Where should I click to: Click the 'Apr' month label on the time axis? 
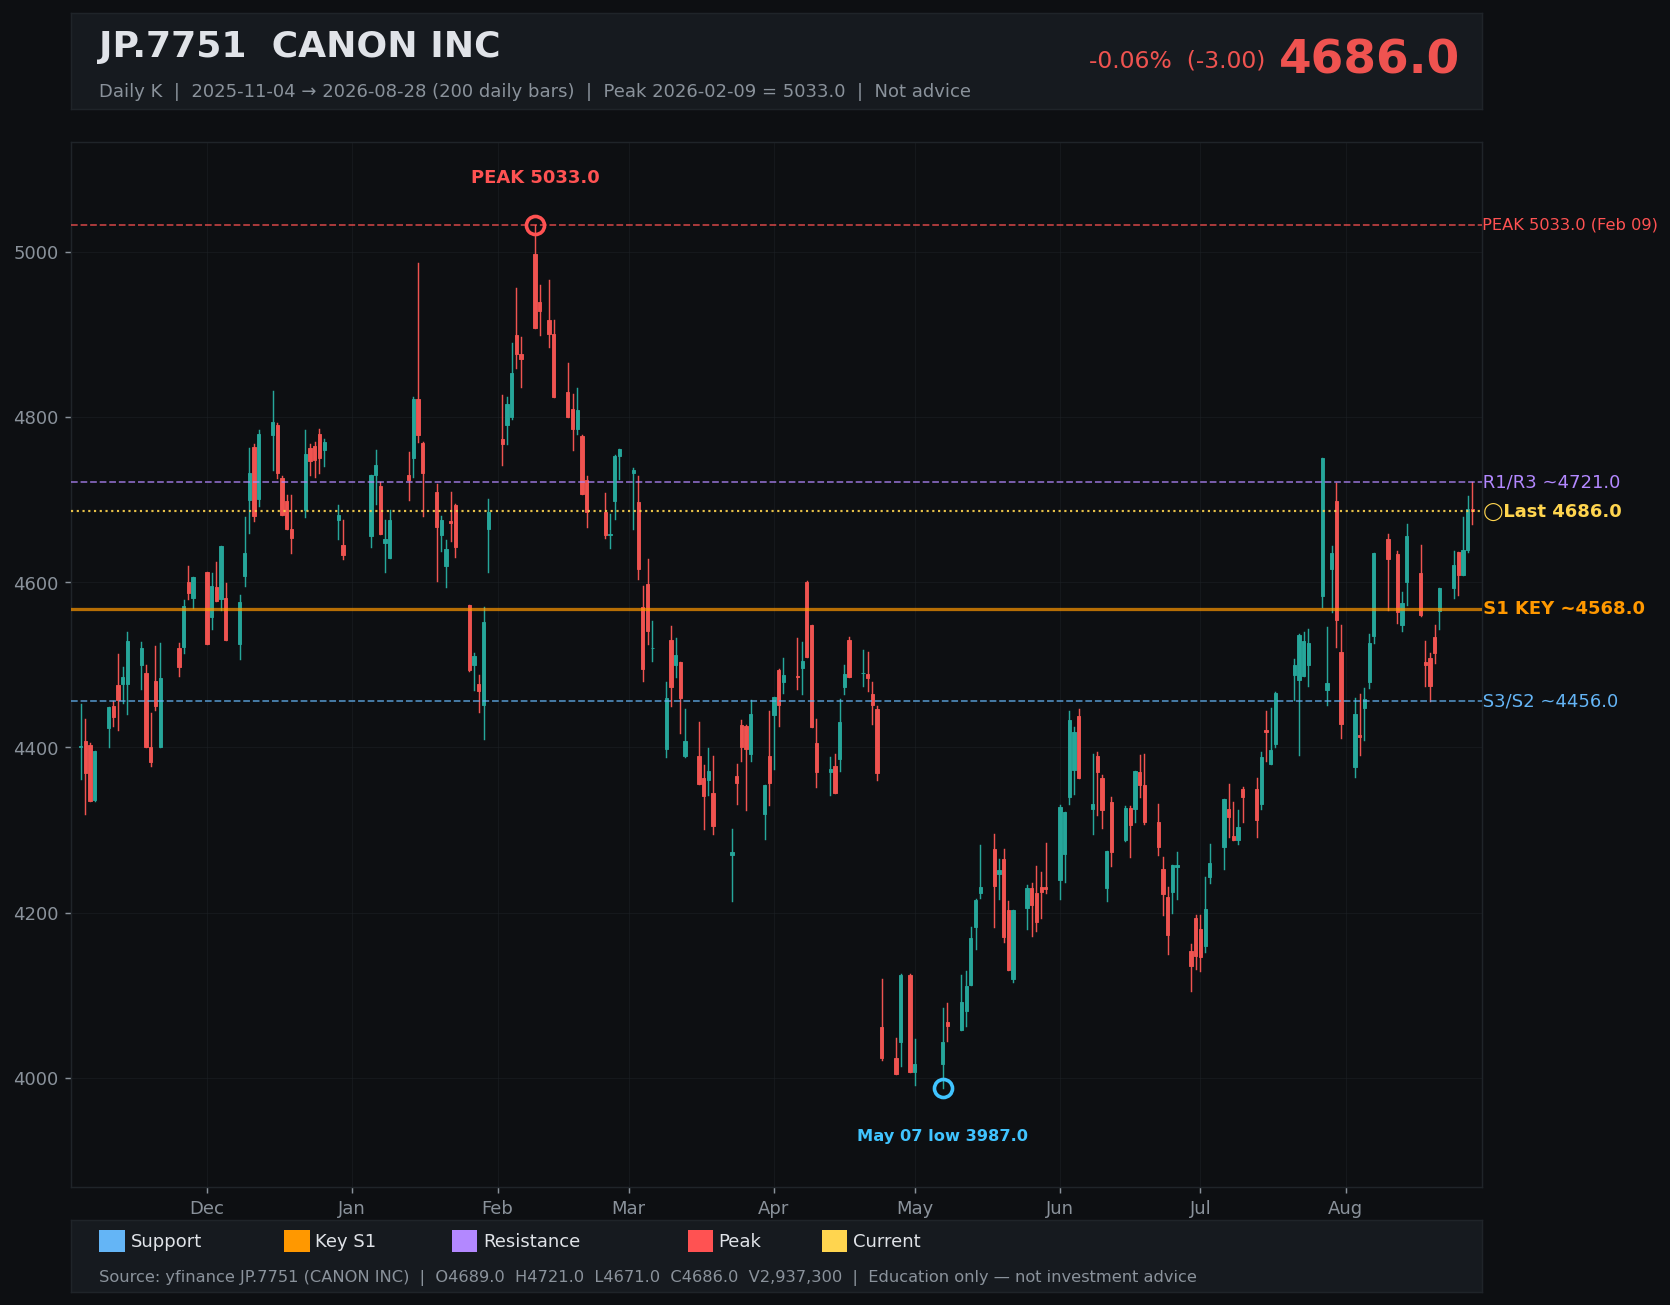pyautogui.click(x=773, y=1208)
